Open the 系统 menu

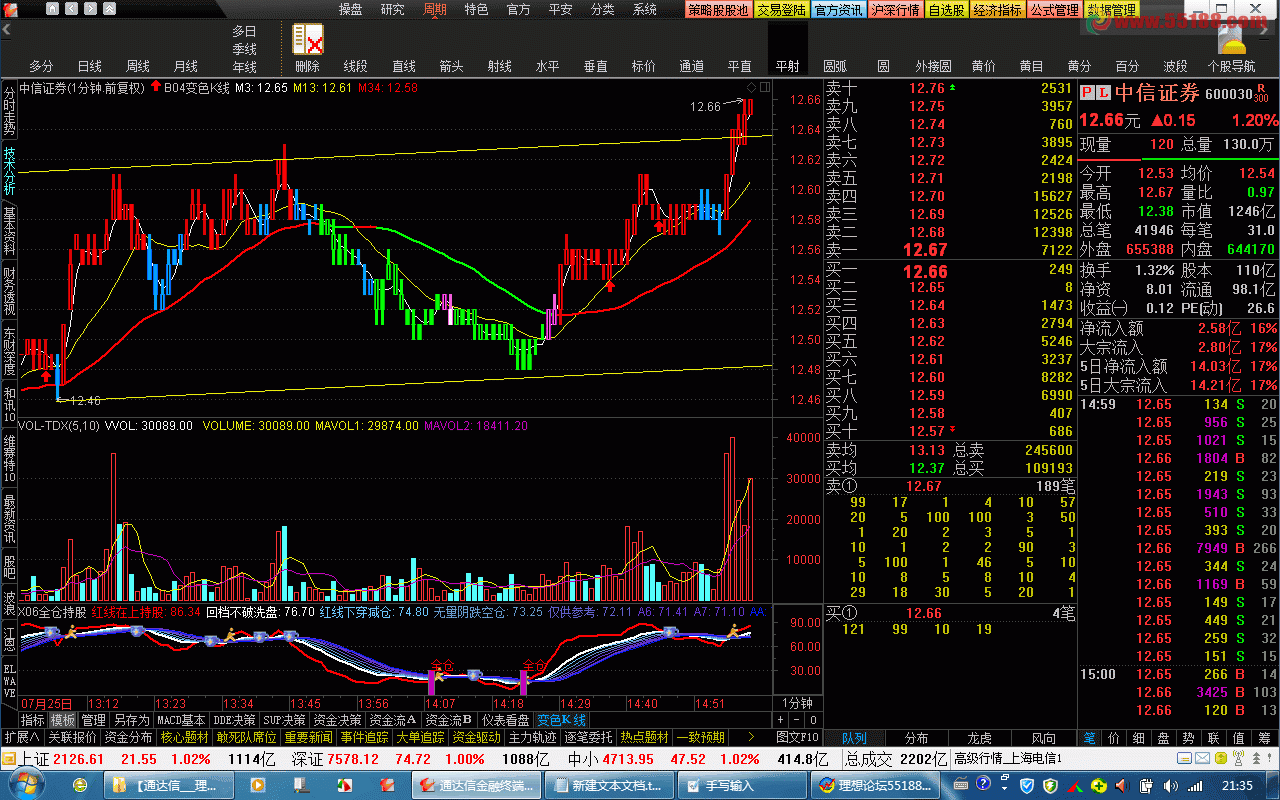point(645,10)
